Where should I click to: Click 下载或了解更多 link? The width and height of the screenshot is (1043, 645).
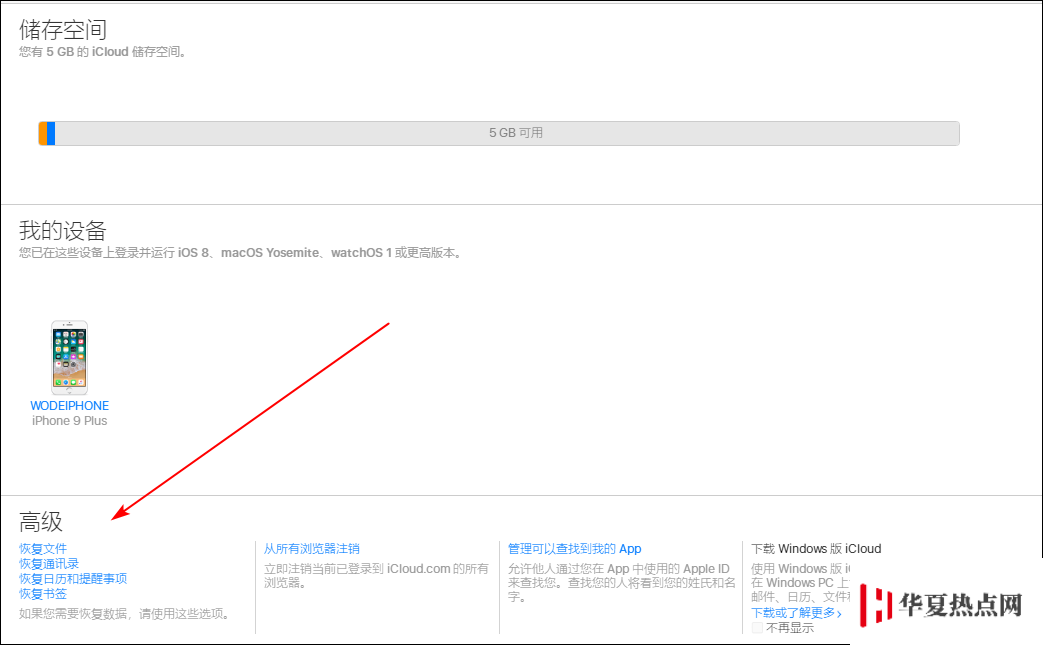point(796,612)
